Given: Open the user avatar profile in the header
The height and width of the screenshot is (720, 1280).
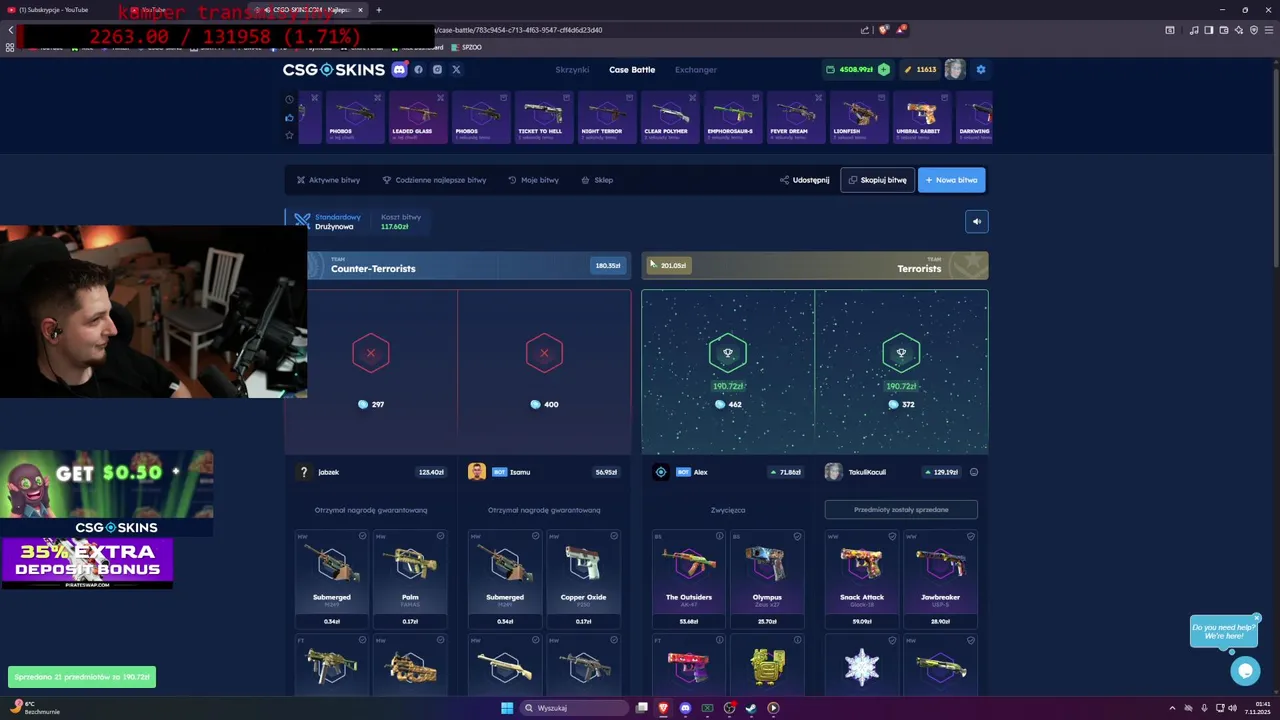Looking at the screenshot, I should coord(955,69).
